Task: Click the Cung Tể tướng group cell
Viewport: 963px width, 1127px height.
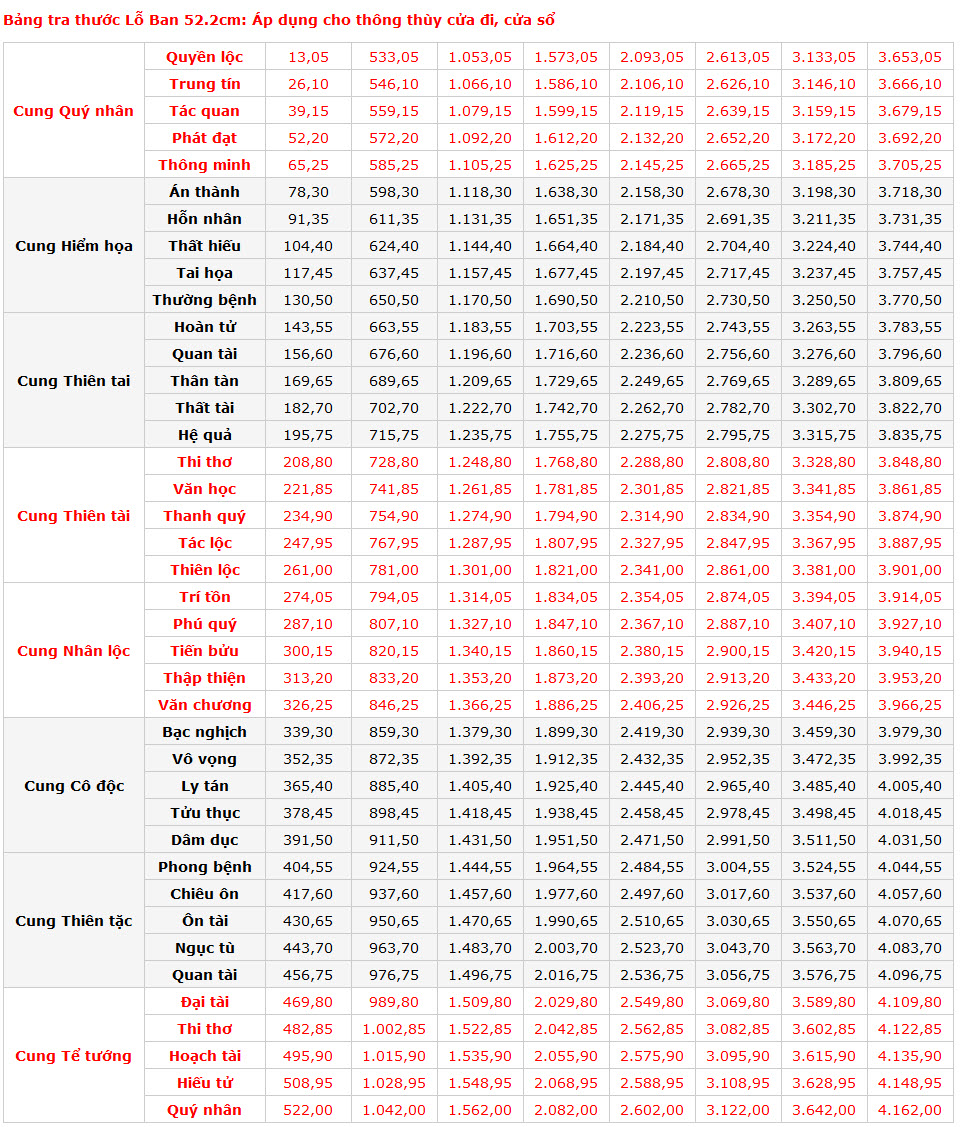Action: point(73,1056)
